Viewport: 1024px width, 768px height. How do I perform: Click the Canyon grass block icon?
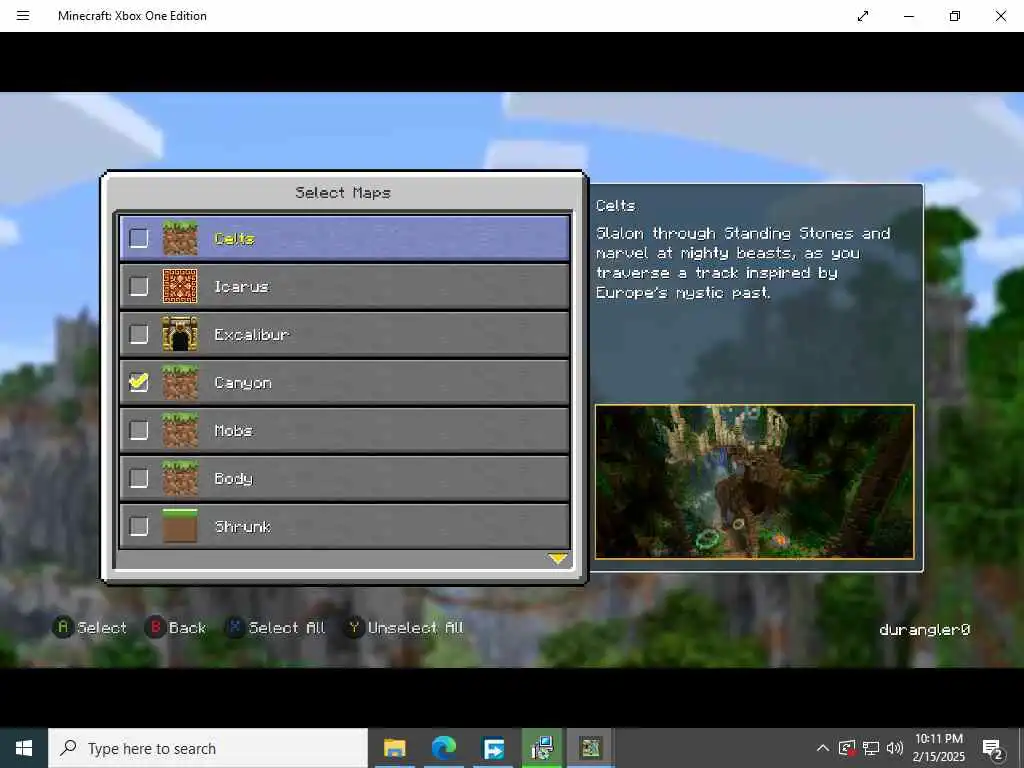pyautogui.click(x=180, y=382)
